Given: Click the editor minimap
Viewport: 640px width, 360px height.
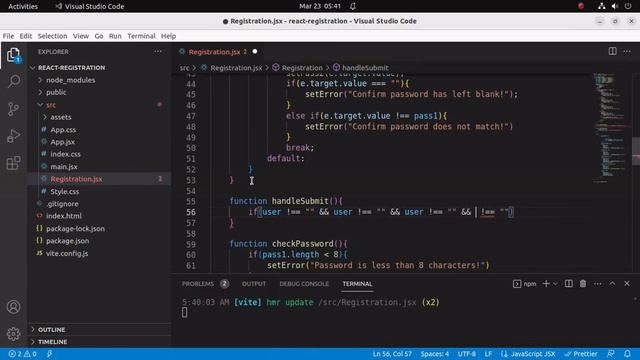Looking at the screenshot, I should tap(611, 127).
